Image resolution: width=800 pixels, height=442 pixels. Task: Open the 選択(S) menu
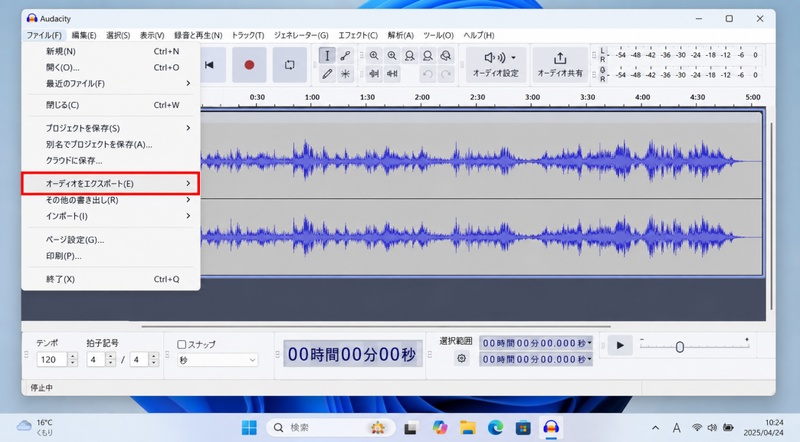[118, 35]
